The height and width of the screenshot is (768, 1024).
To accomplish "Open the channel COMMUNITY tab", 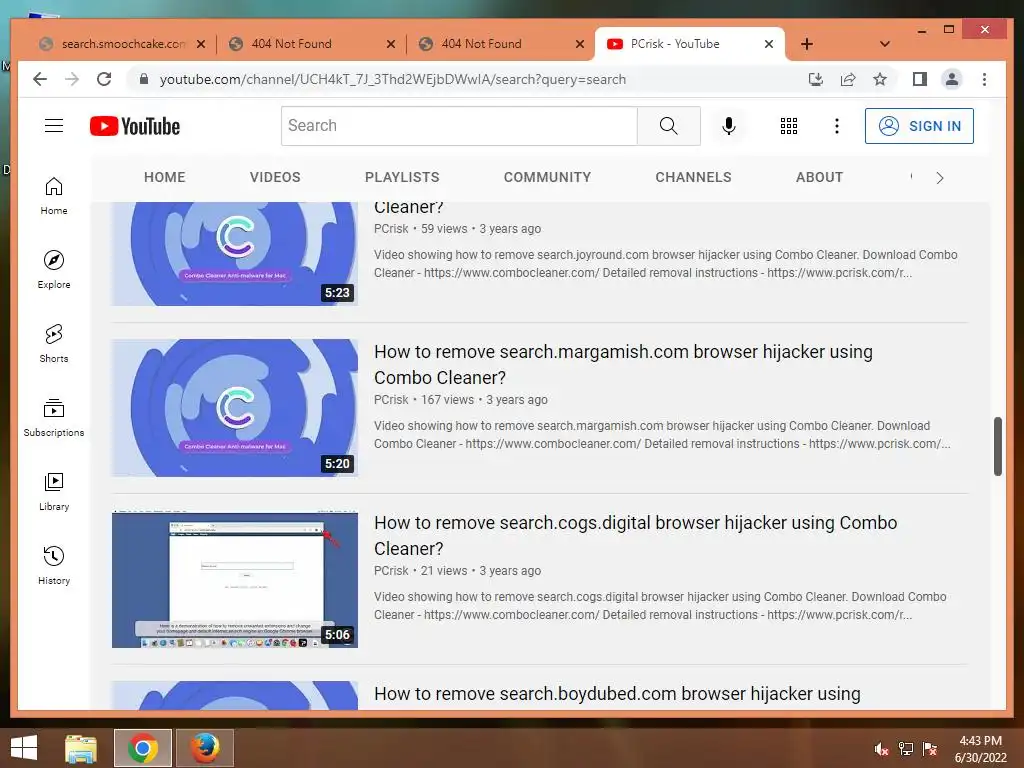I will (547, 177).
